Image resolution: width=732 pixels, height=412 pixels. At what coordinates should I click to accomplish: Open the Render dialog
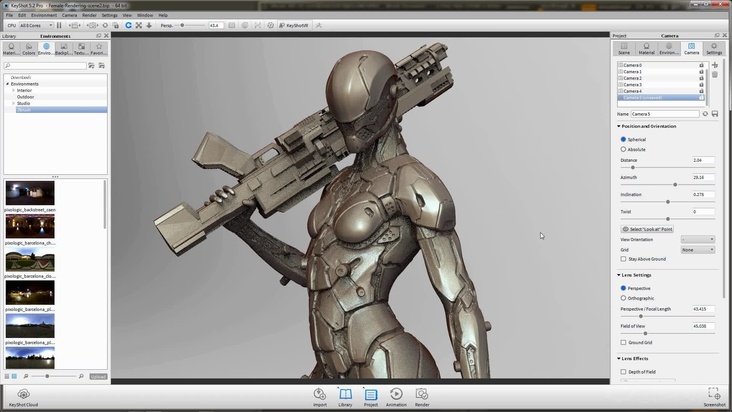coord(422,397)
